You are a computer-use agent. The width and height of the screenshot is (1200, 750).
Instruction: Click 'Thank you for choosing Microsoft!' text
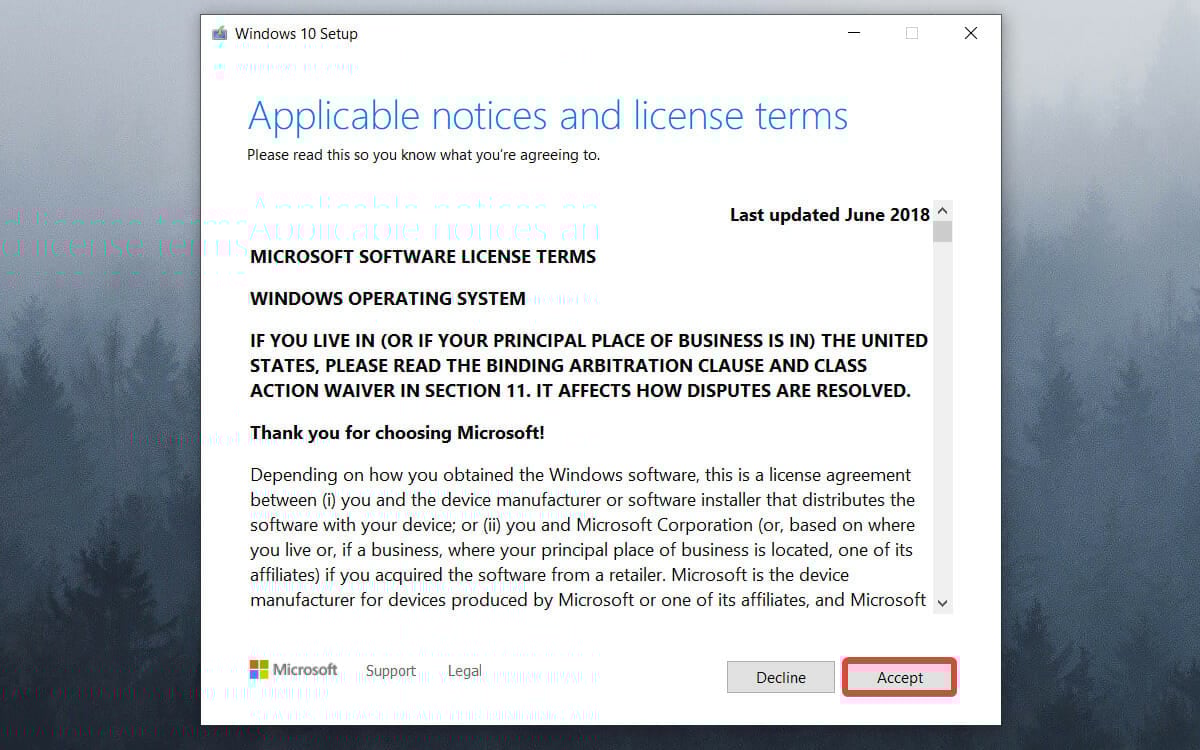(x=397, y=433)
